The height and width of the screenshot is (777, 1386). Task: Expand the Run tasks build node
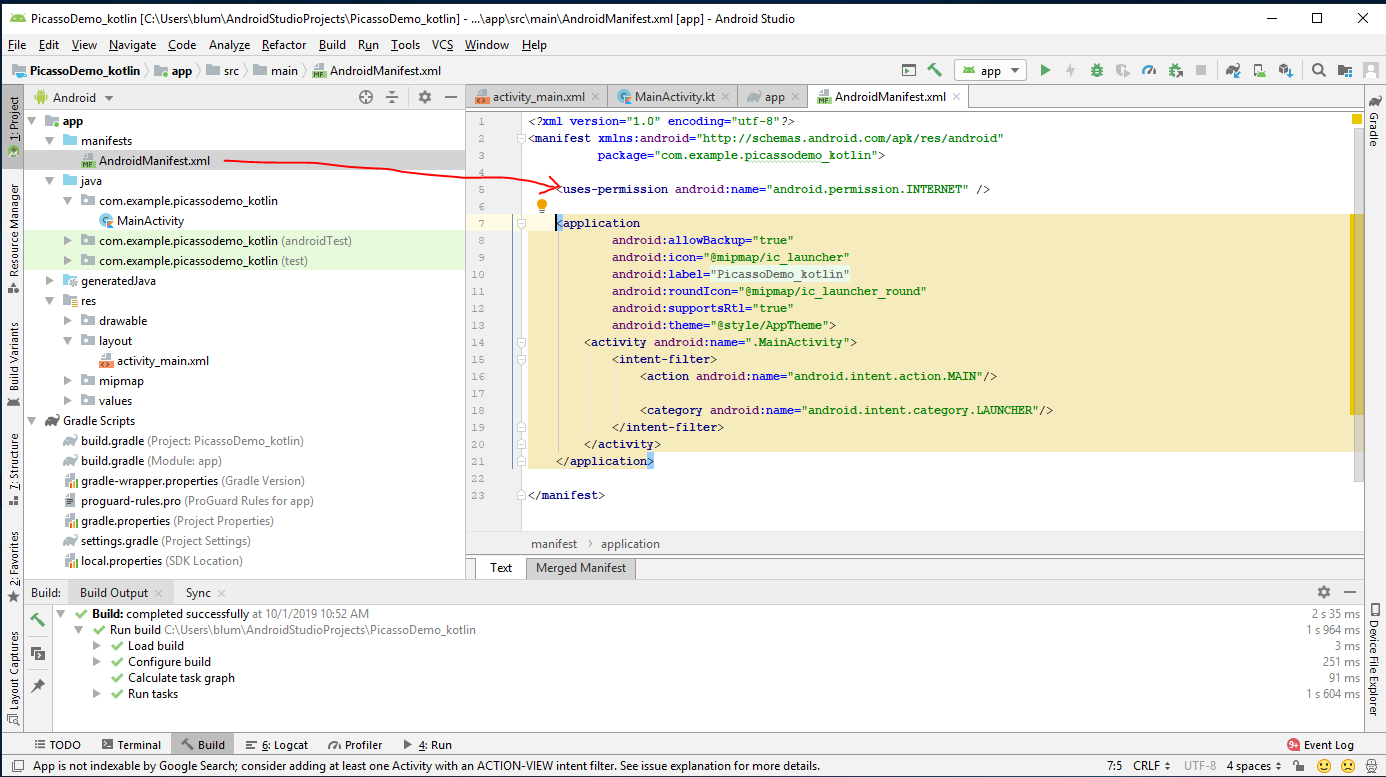[x=97, y=694]
